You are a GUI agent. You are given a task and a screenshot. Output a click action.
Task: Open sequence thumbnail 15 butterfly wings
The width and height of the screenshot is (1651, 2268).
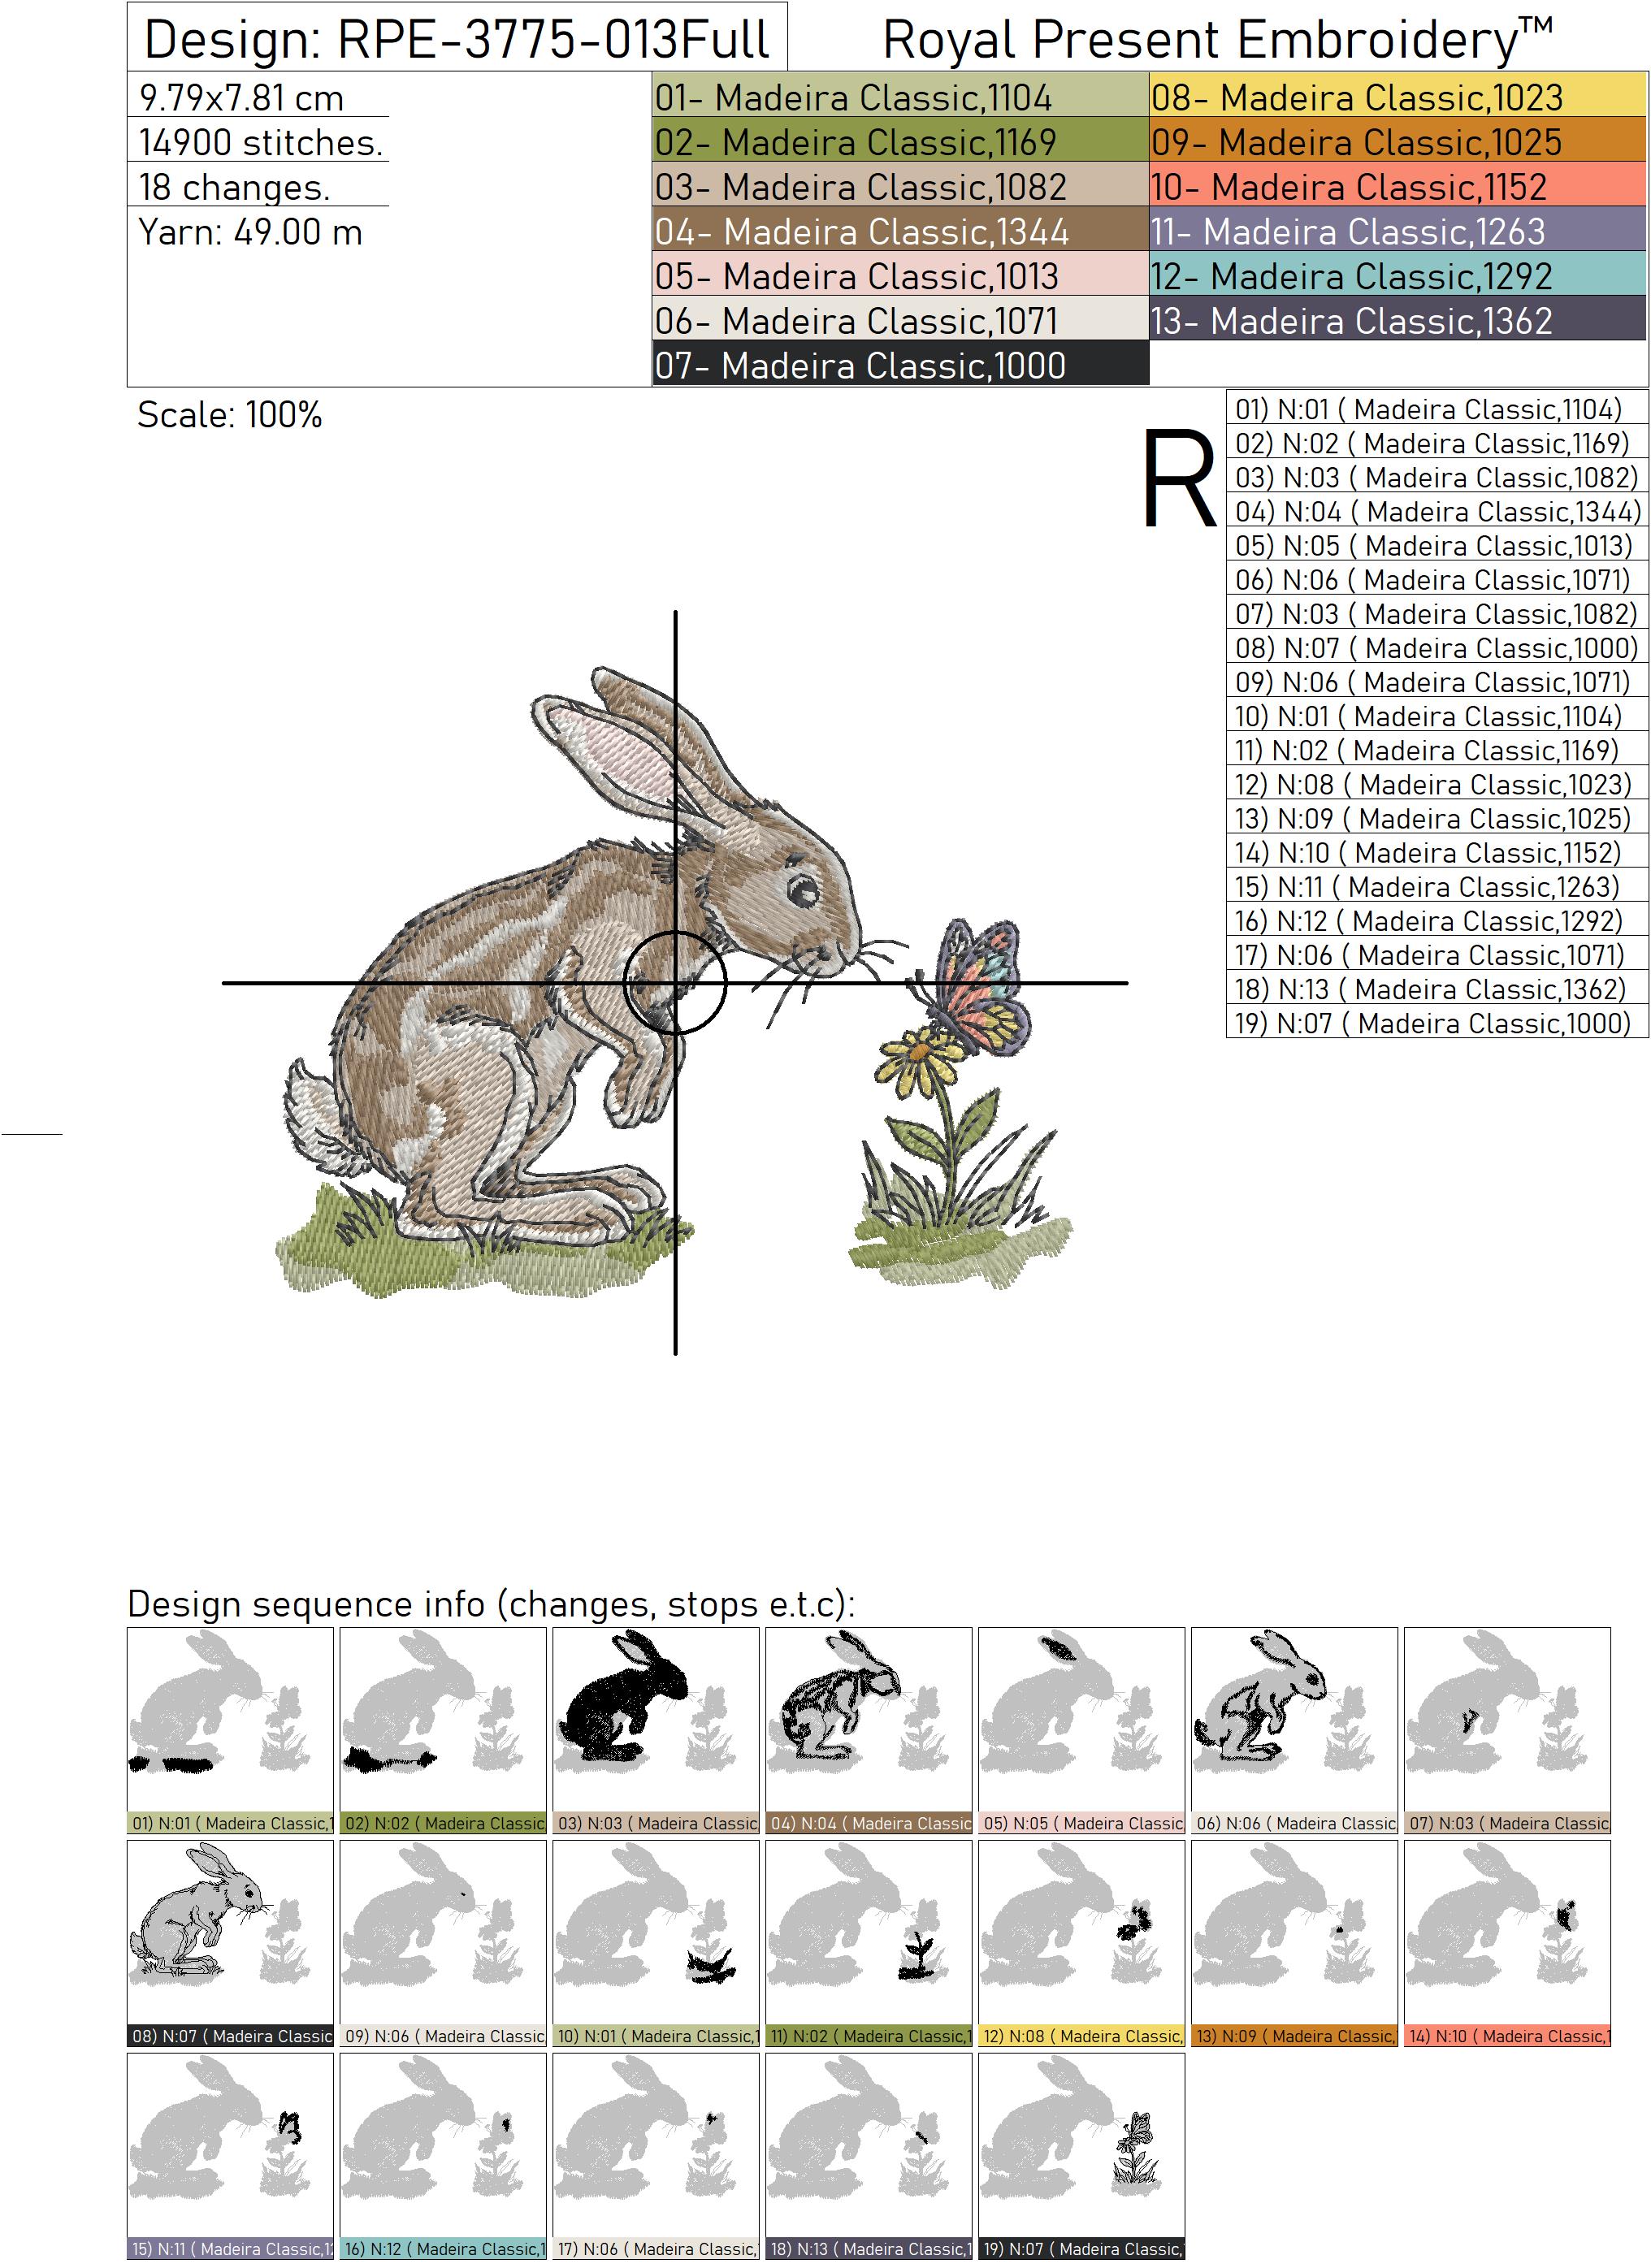click(230, 2146)
